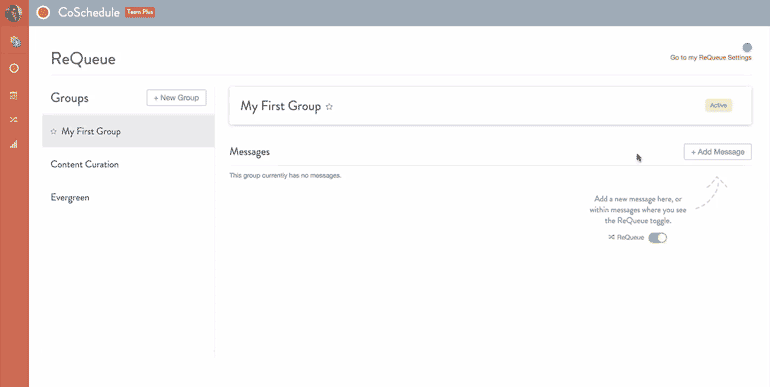
Task: Go to my ReQueue Settings link
Action: pos(711,58)
